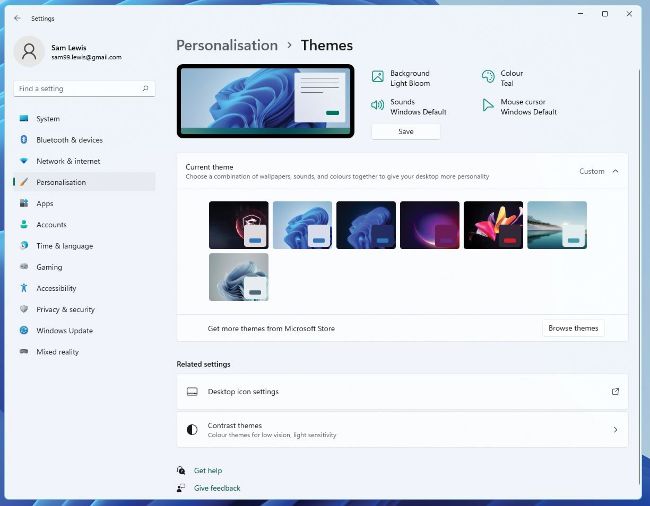The image size is (650, 506).
Task: Open Accessibility settings
Action: [x=56, y=288]
